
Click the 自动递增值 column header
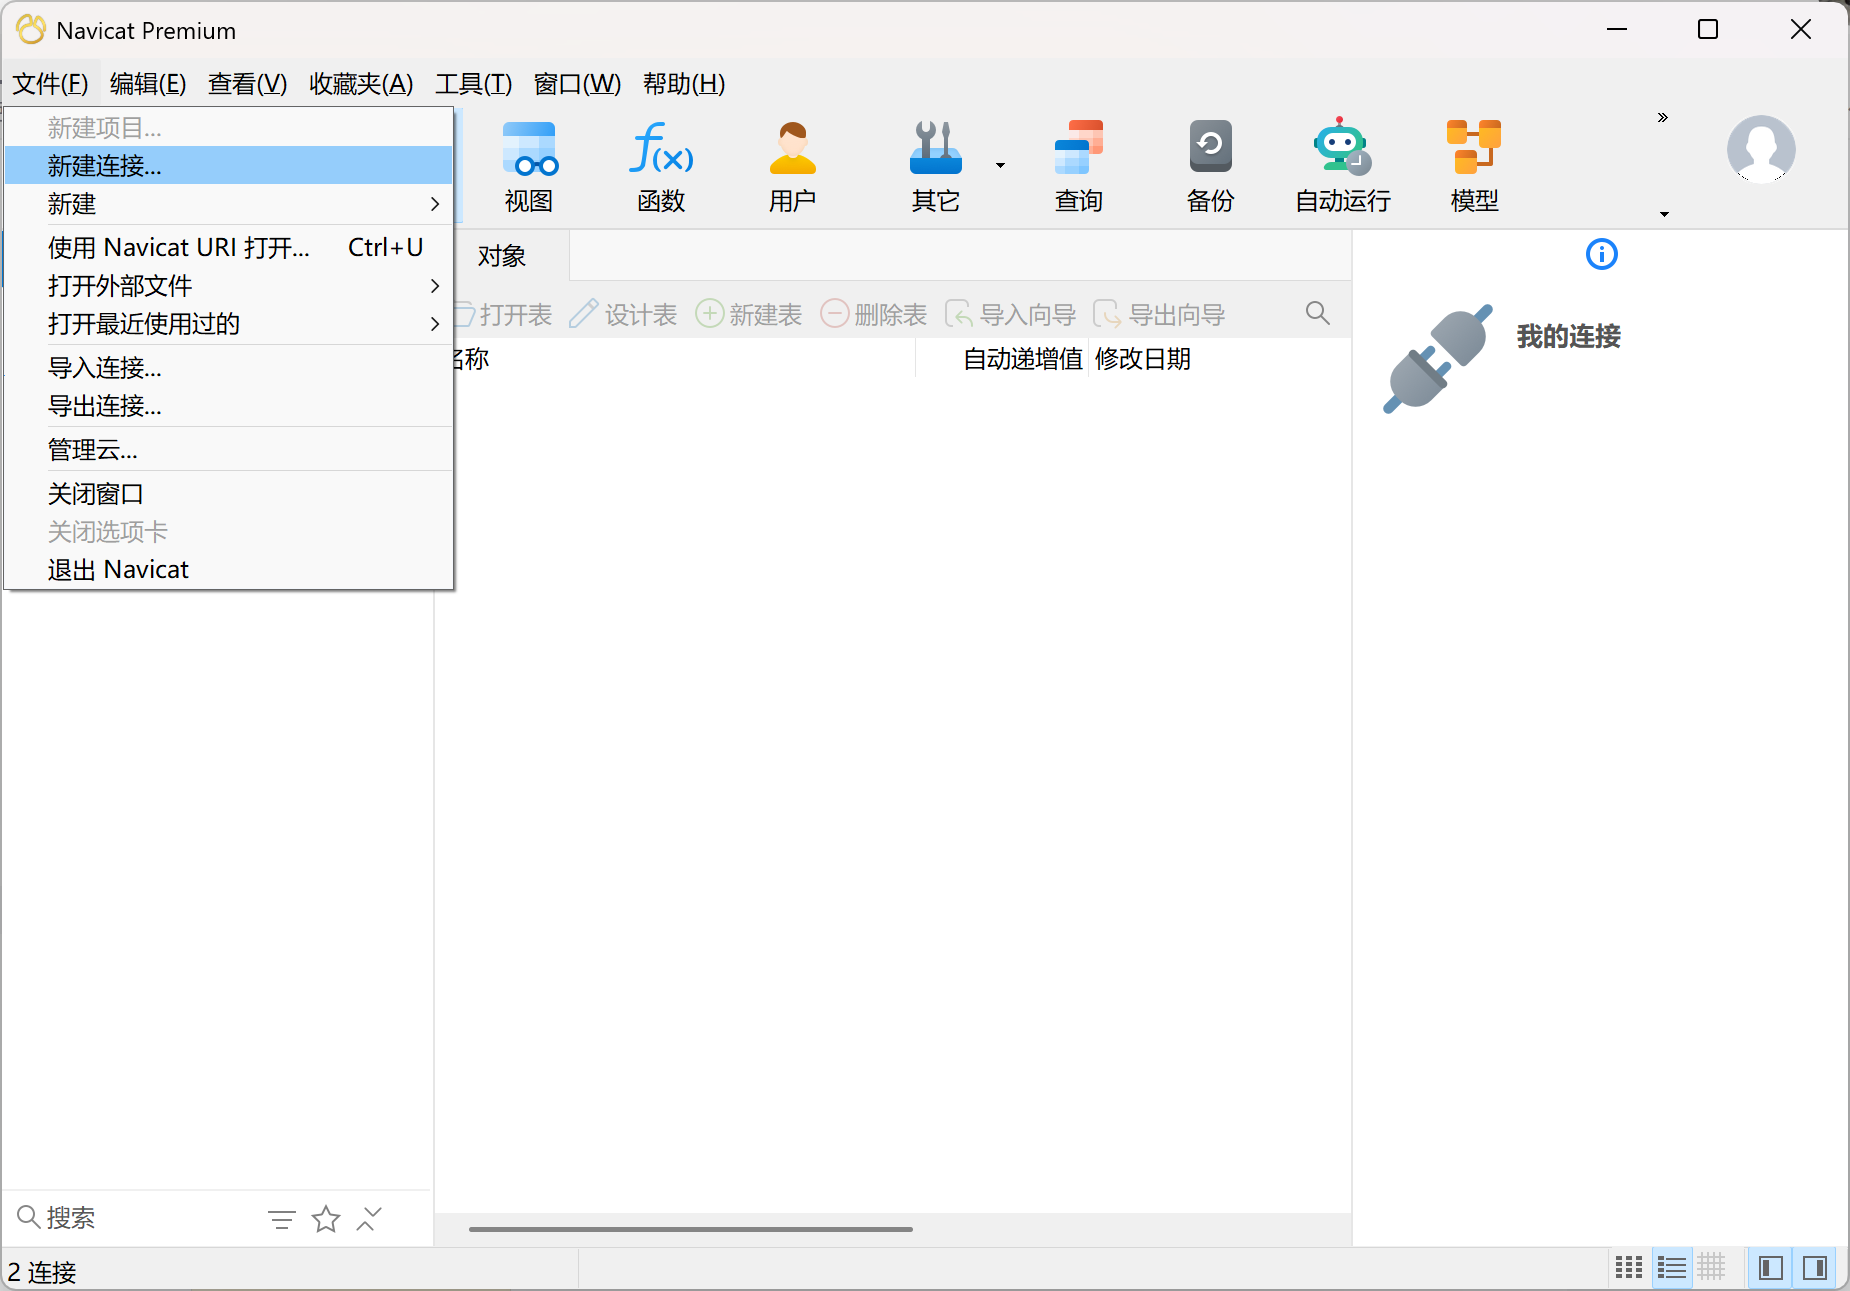click(x=1022, y=359)
